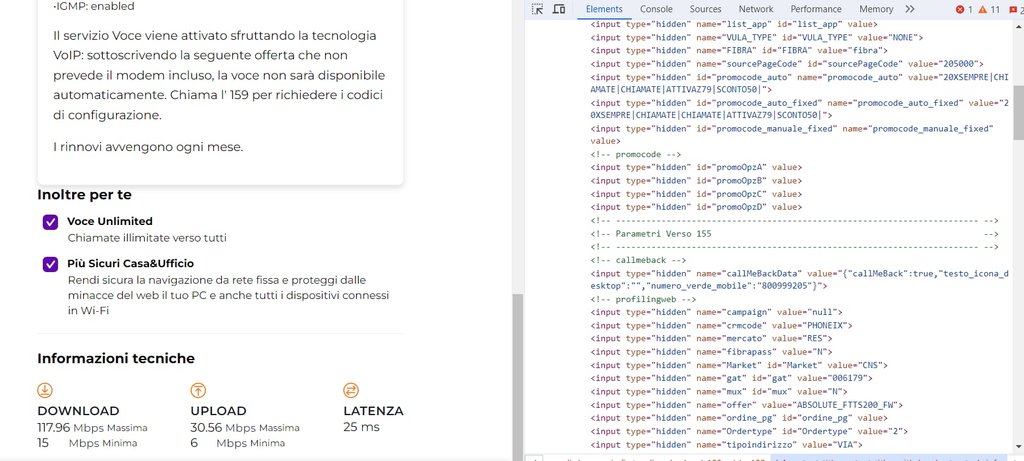
Task: Click the orange download arrow icon
Action: 45,390
